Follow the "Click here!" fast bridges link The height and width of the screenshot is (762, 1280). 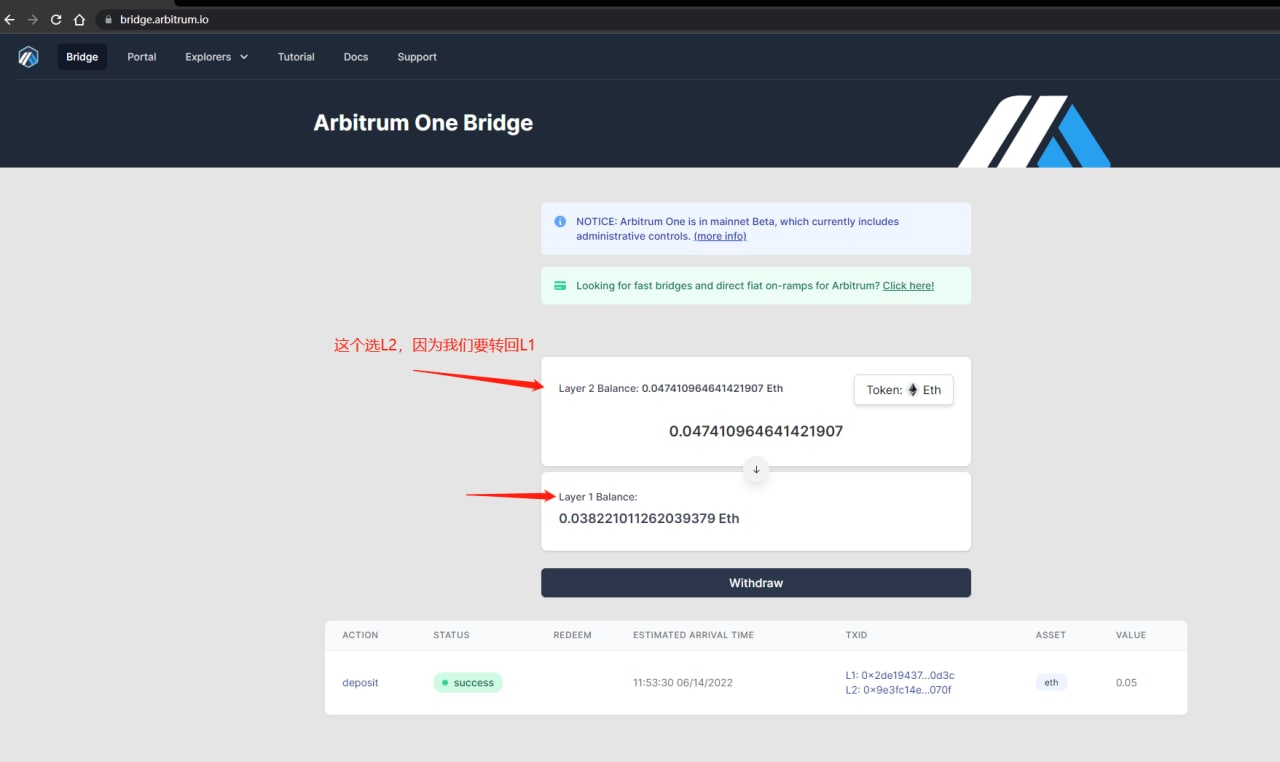[x=908, y=286]
